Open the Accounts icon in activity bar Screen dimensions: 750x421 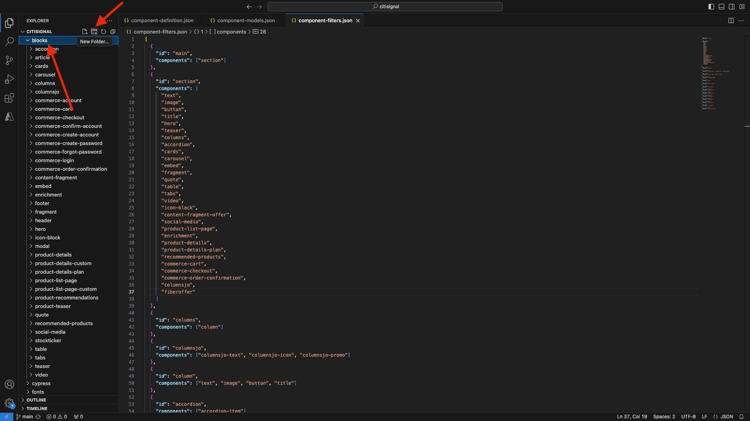9,384
